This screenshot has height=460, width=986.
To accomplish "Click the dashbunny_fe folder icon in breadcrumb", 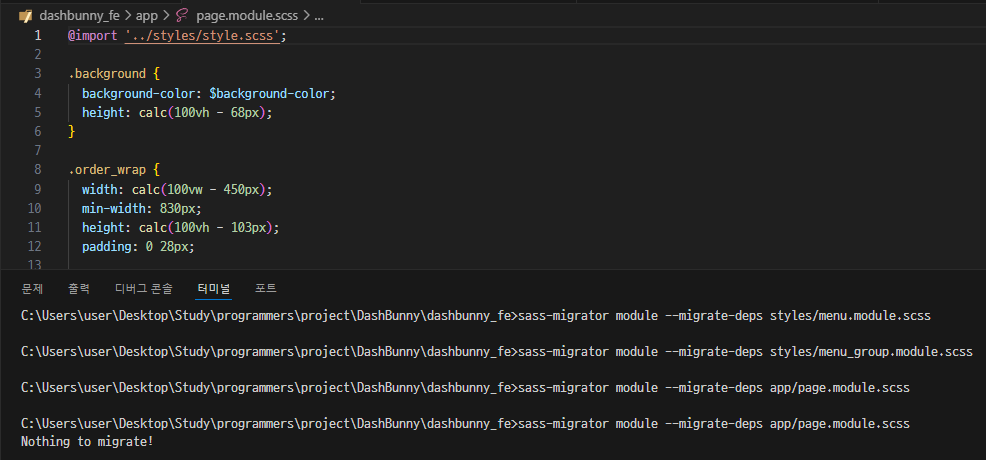I will [x=26, y=16].
